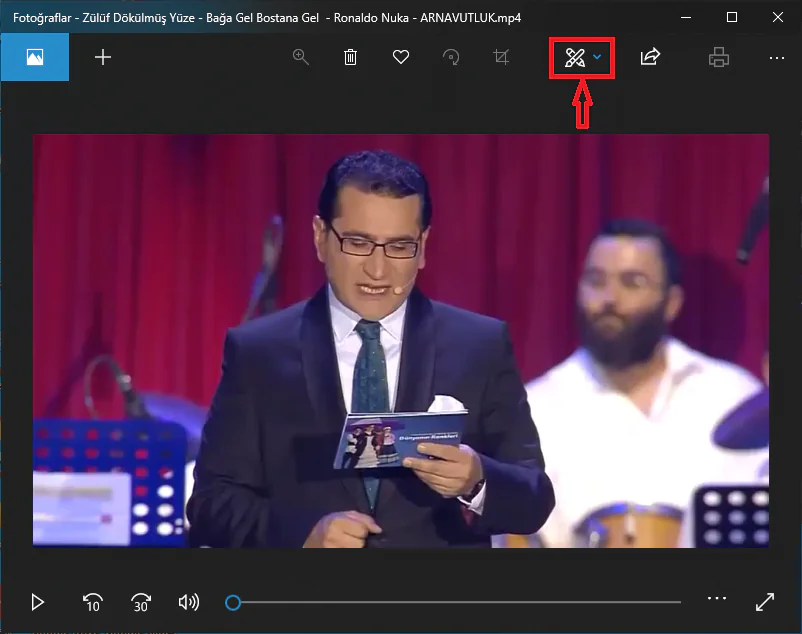This screenshot has height=634, width=802.
Task: Click the zoom magnifier icon
Action: click(300, 57)
